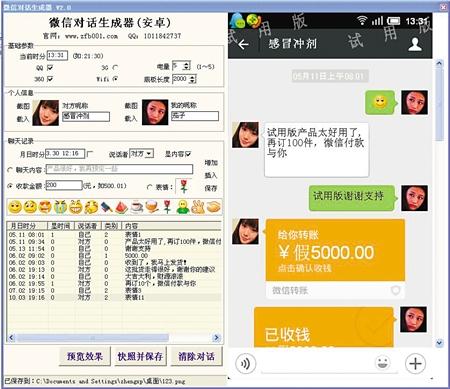Click the 电量 spinner arrows
This screenshot has width=450, height=389.
pyautogui.click(x=187, y=66)
